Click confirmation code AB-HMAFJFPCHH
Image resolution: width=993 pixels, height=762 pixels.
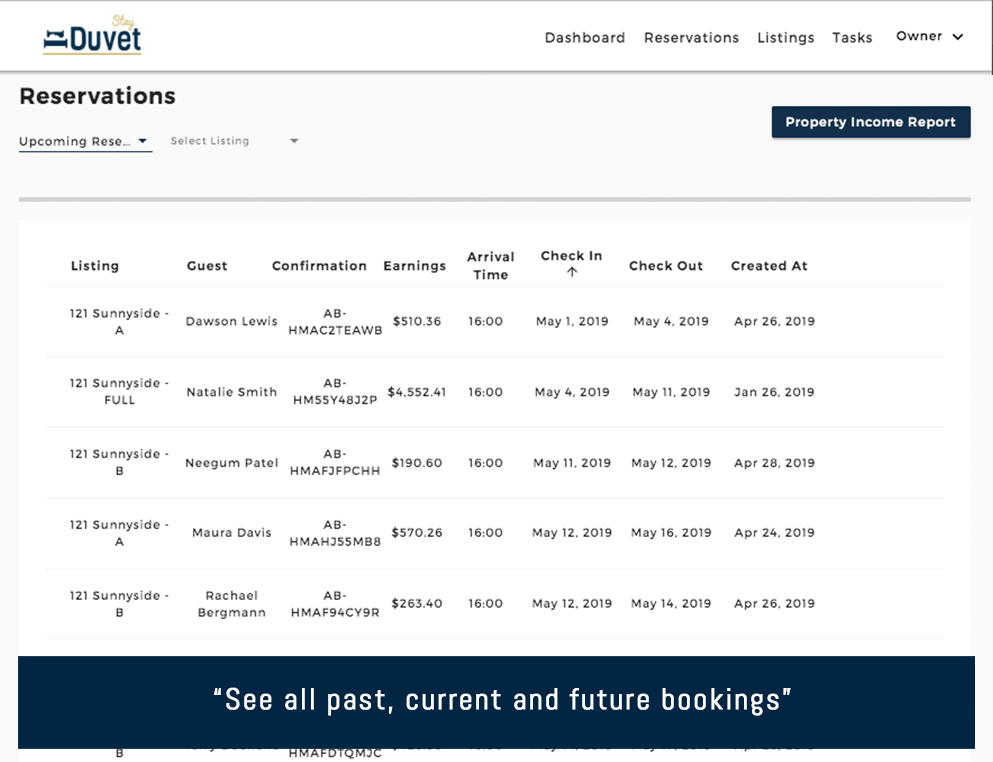tap(334, 463)
